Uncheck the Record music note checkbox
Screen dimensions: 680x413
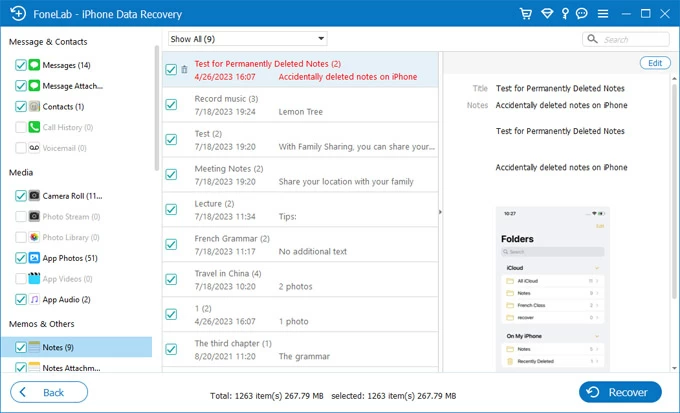click(x=171, y=105)
